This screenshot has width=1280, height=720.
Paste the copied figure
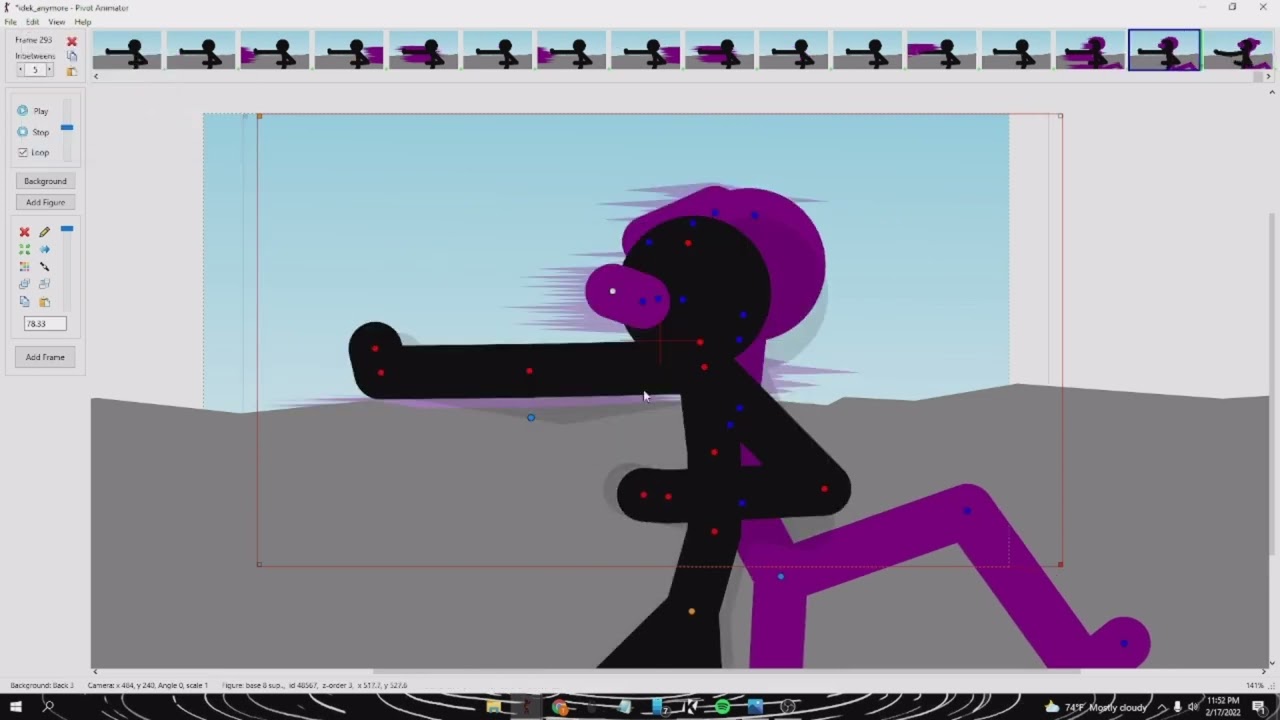click(x=44, y=302)
